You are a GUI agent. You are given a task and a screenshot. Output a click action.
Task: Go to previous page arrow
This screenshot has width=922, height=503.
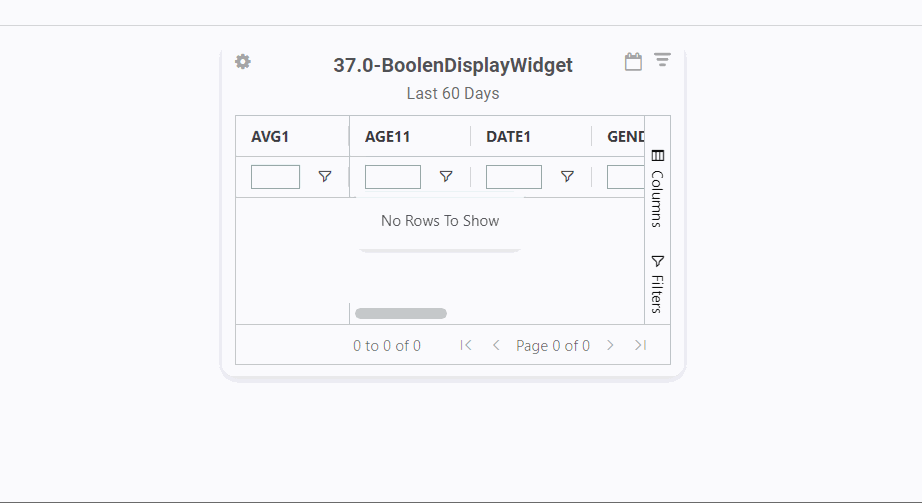(496, 345)
